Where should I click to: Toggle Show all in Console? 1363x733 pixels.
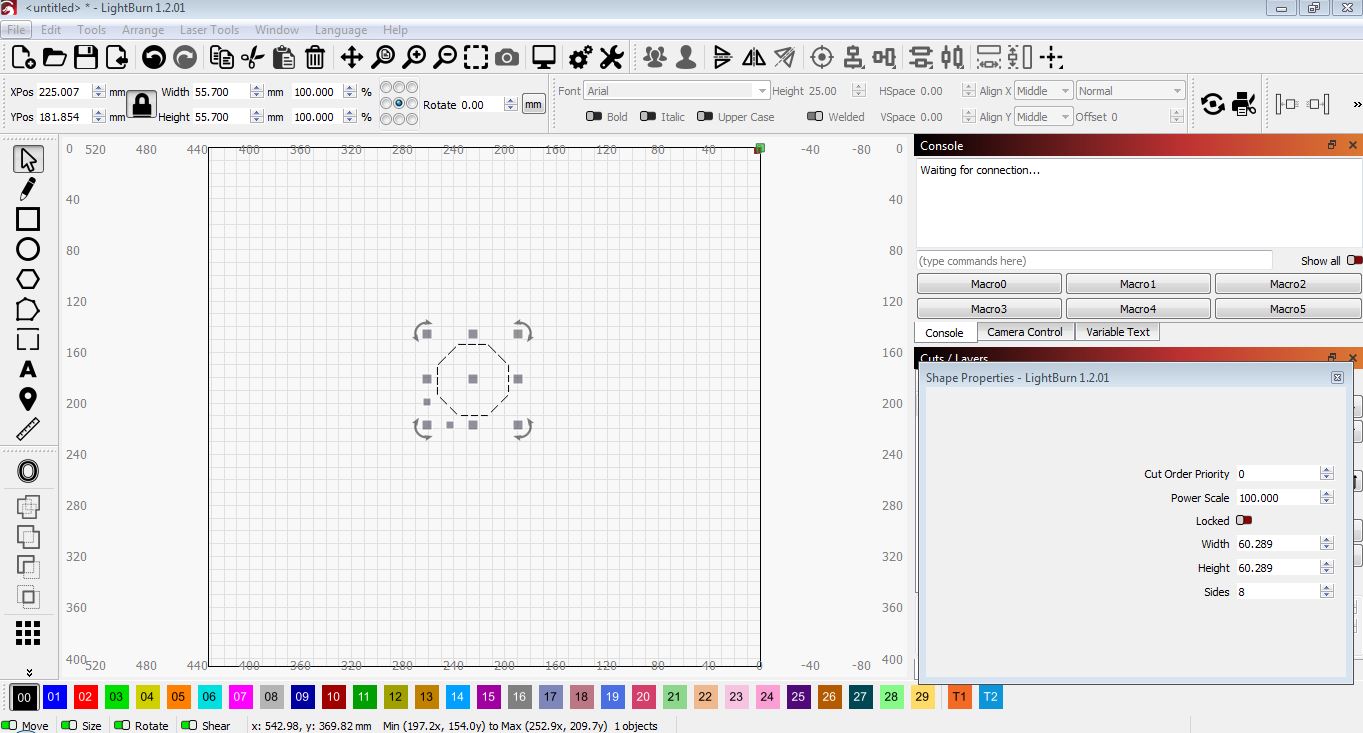click(1354, 261)
